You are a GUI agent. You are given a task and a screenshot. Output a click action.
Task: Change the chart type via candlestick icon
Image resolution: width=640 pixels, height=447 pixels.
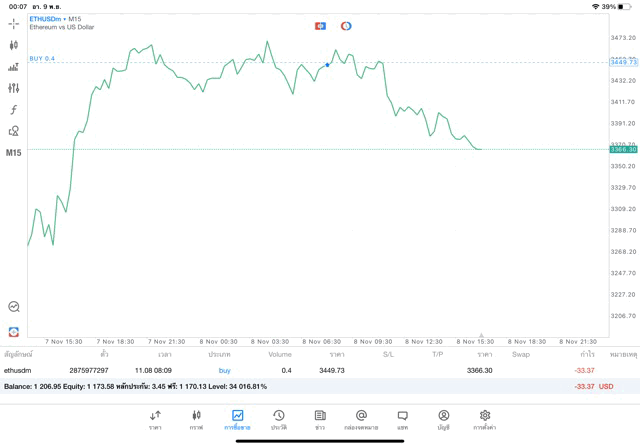tap(14, 45)
